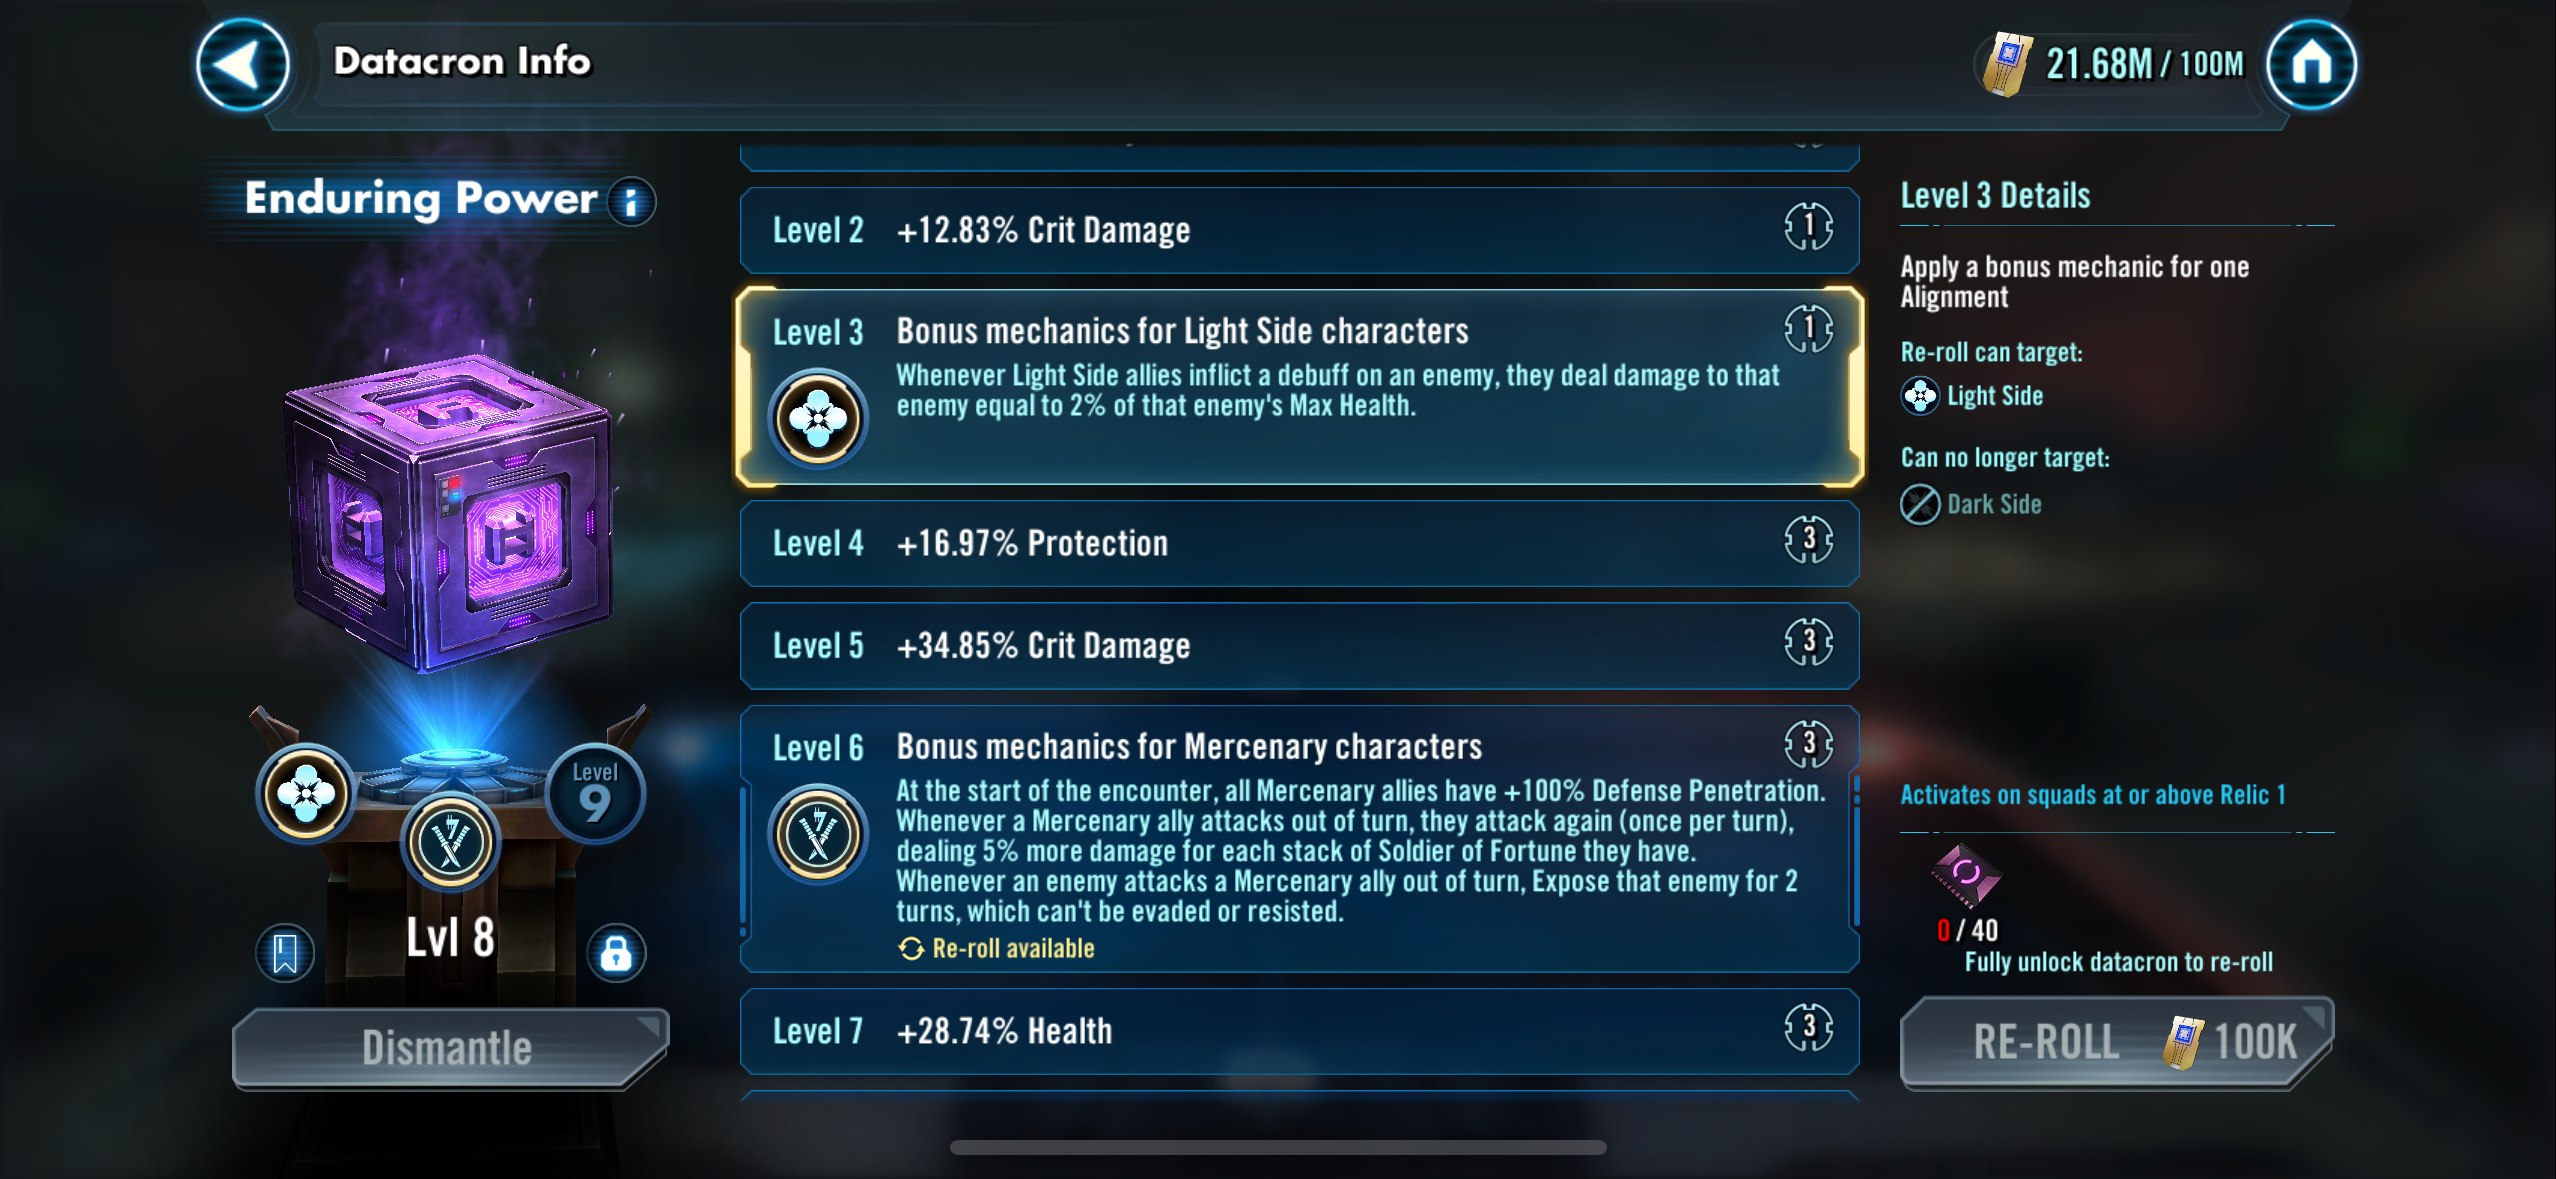
Task: Click the Mercenary faction badge on pedestal
Action: (450, 843)
